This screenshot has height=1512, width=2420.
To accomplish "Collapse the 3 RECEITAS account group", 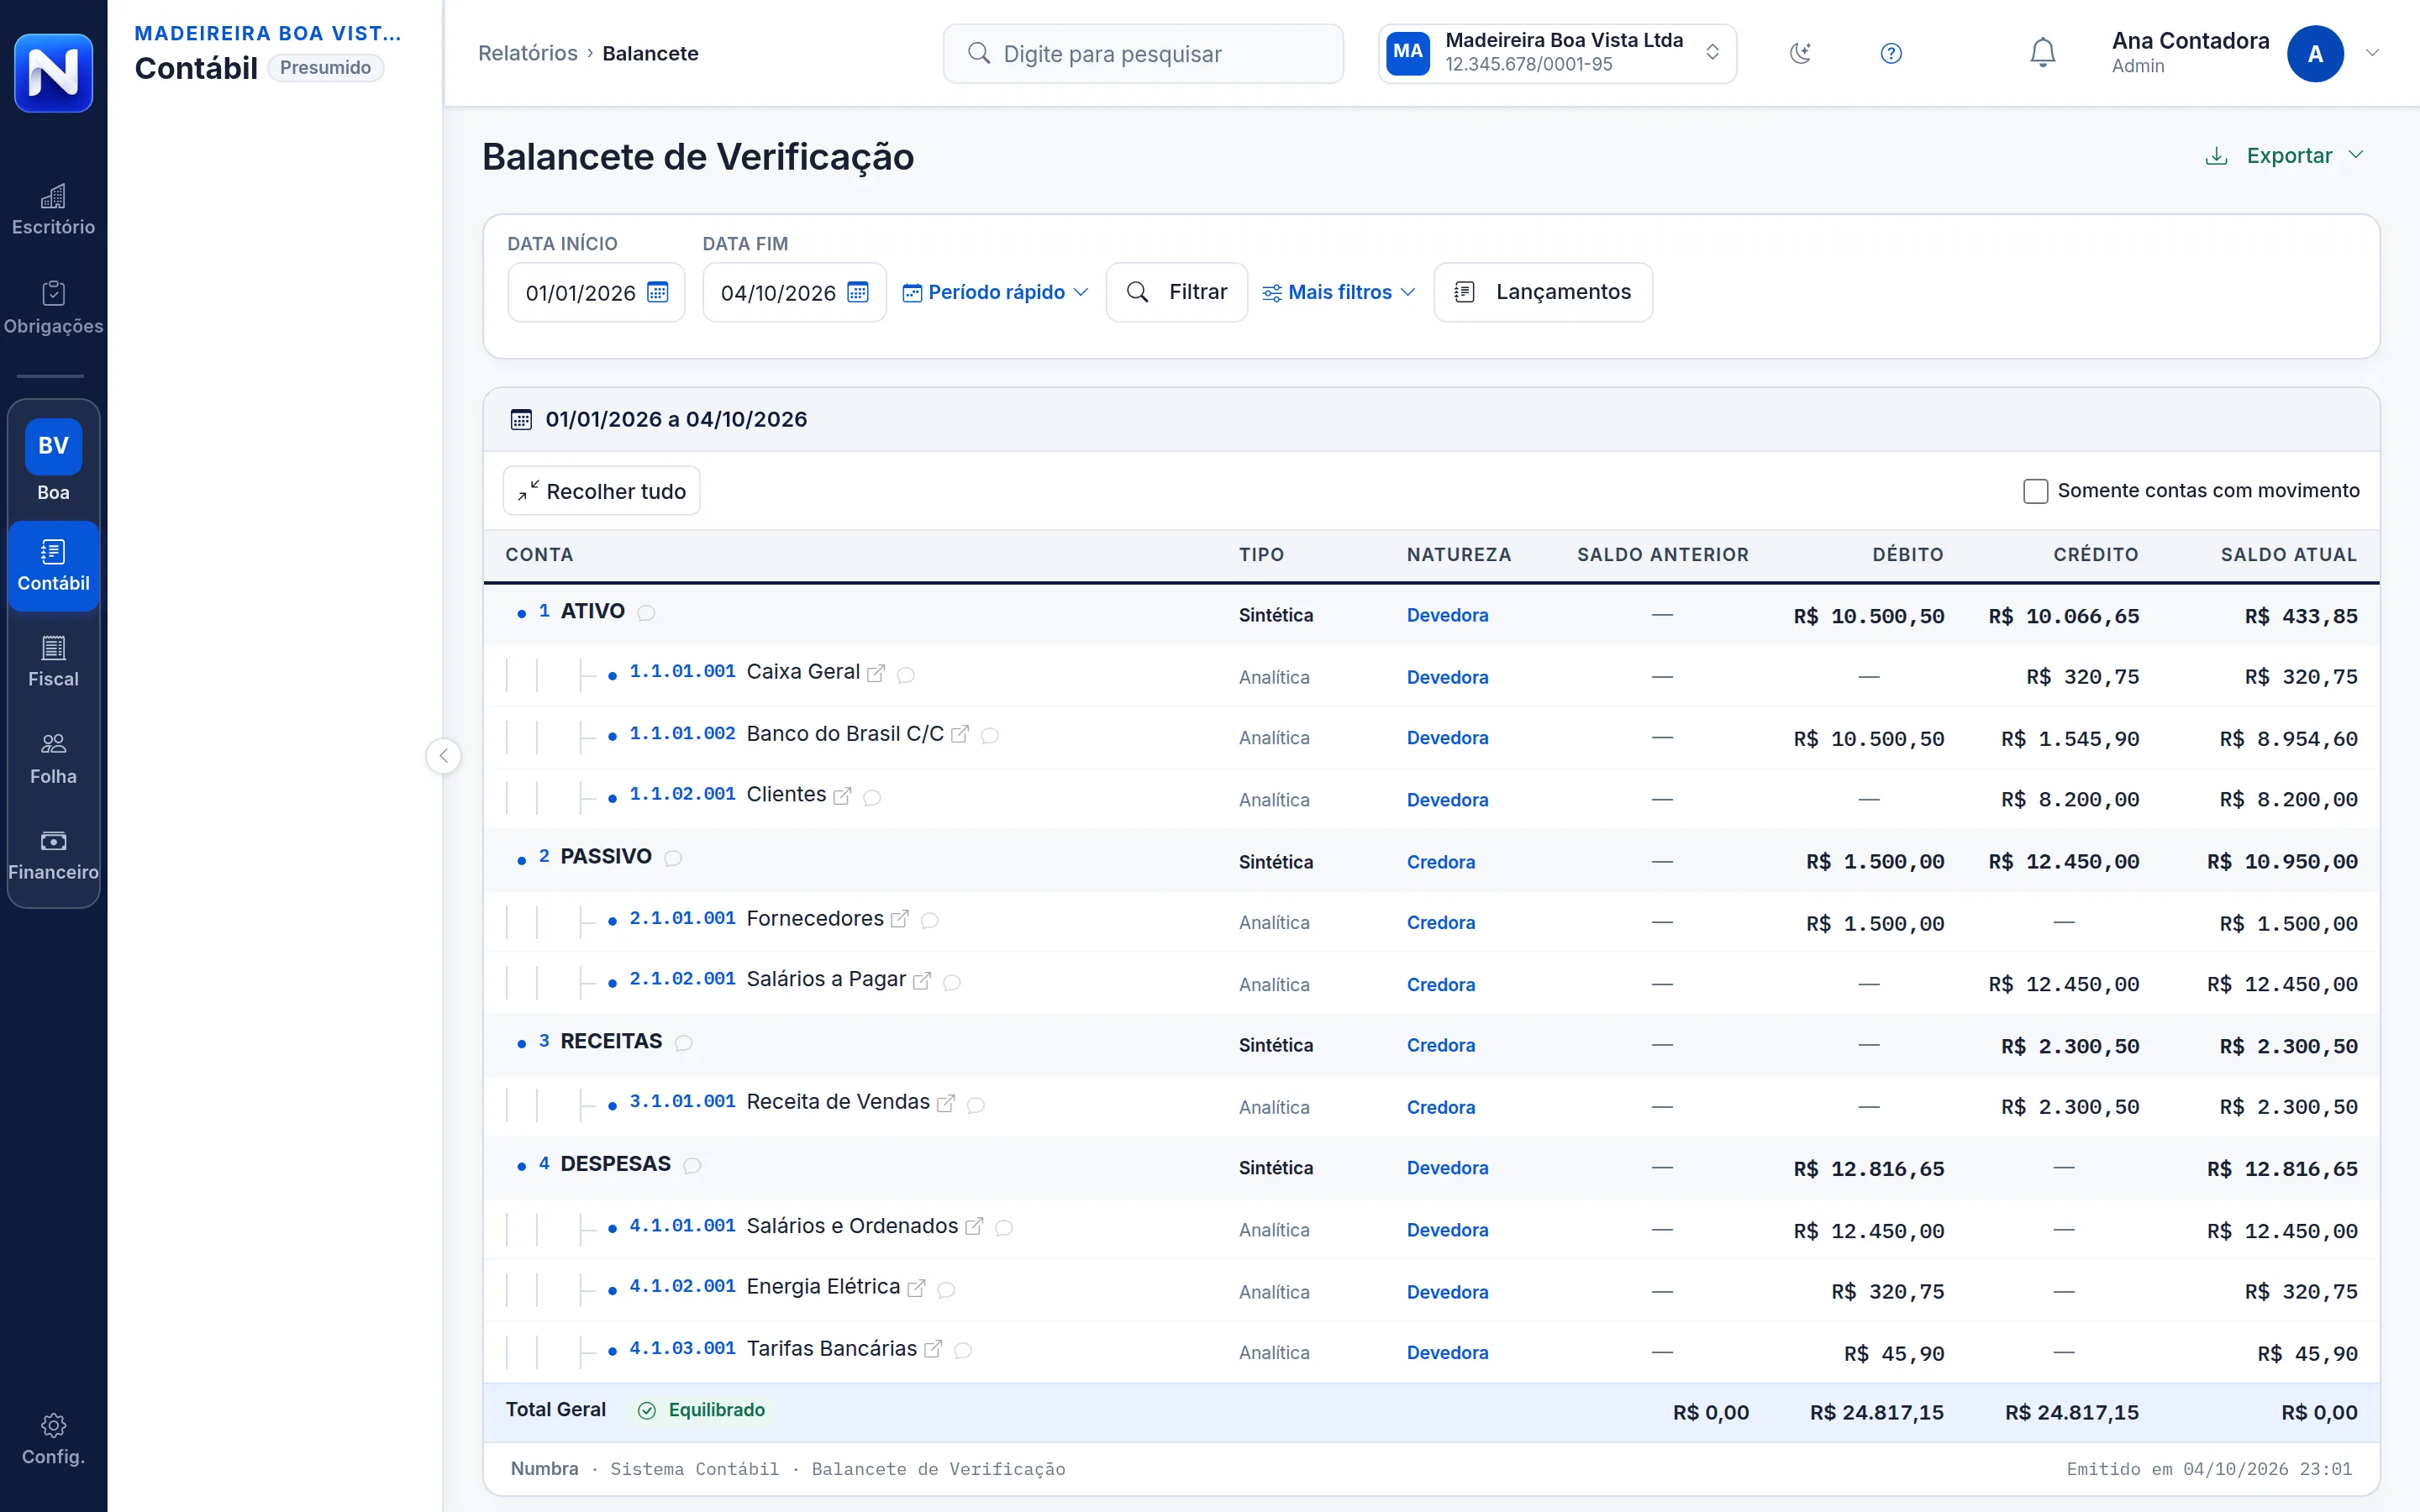I will pyautogui.click(x=521, y=1043).
